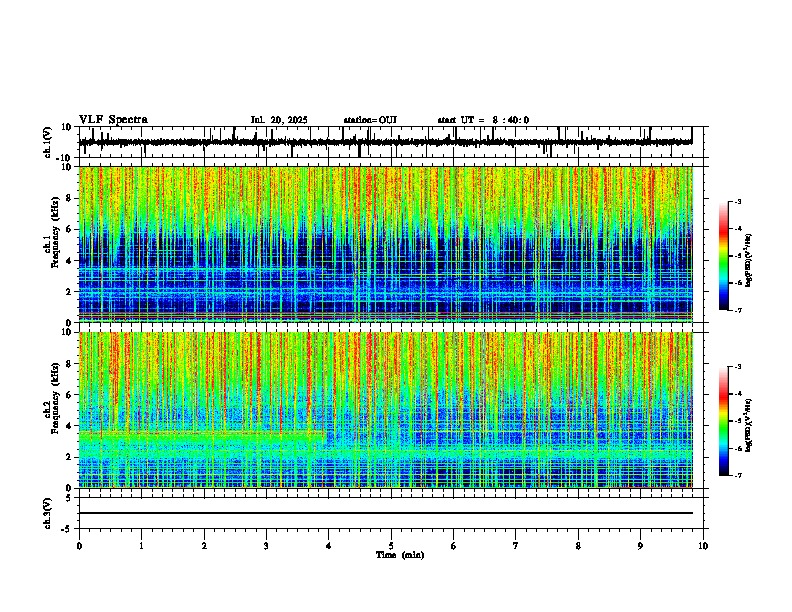Viewport: 792px width, 612px height.
Task: Click the 'ch.1(V)' waveform axis label
Action: [48, 142]
